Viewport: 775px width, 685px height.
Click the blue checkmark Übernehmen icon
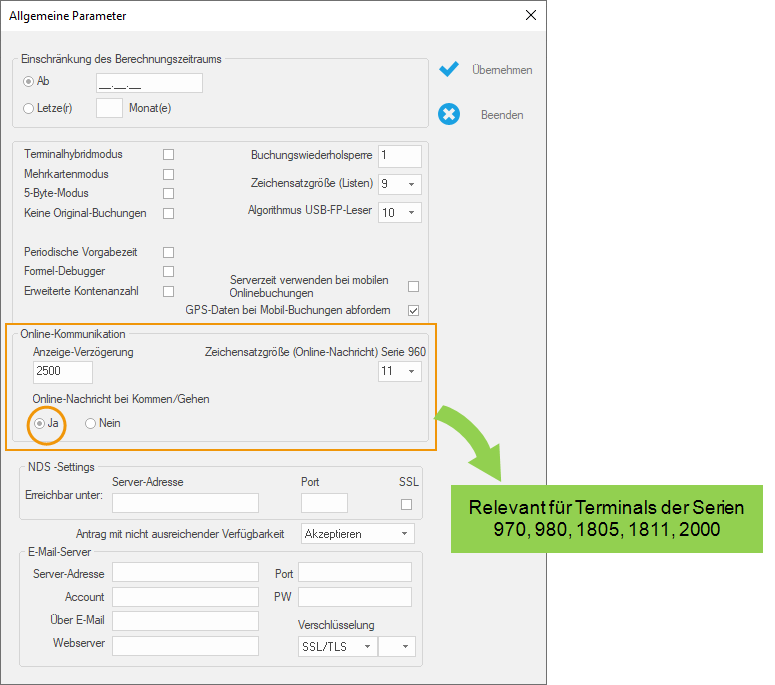tap(449, 69)
